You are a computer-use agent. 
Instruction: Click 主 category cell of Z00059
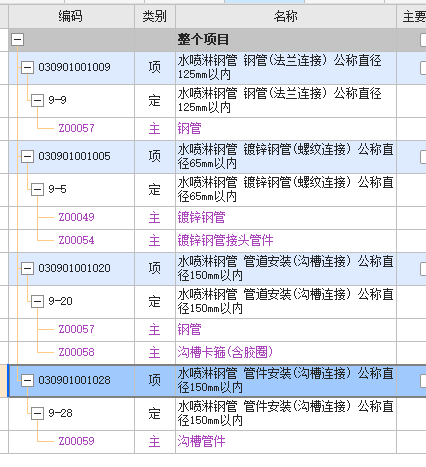pyautogui.click(x=155, y=442)
